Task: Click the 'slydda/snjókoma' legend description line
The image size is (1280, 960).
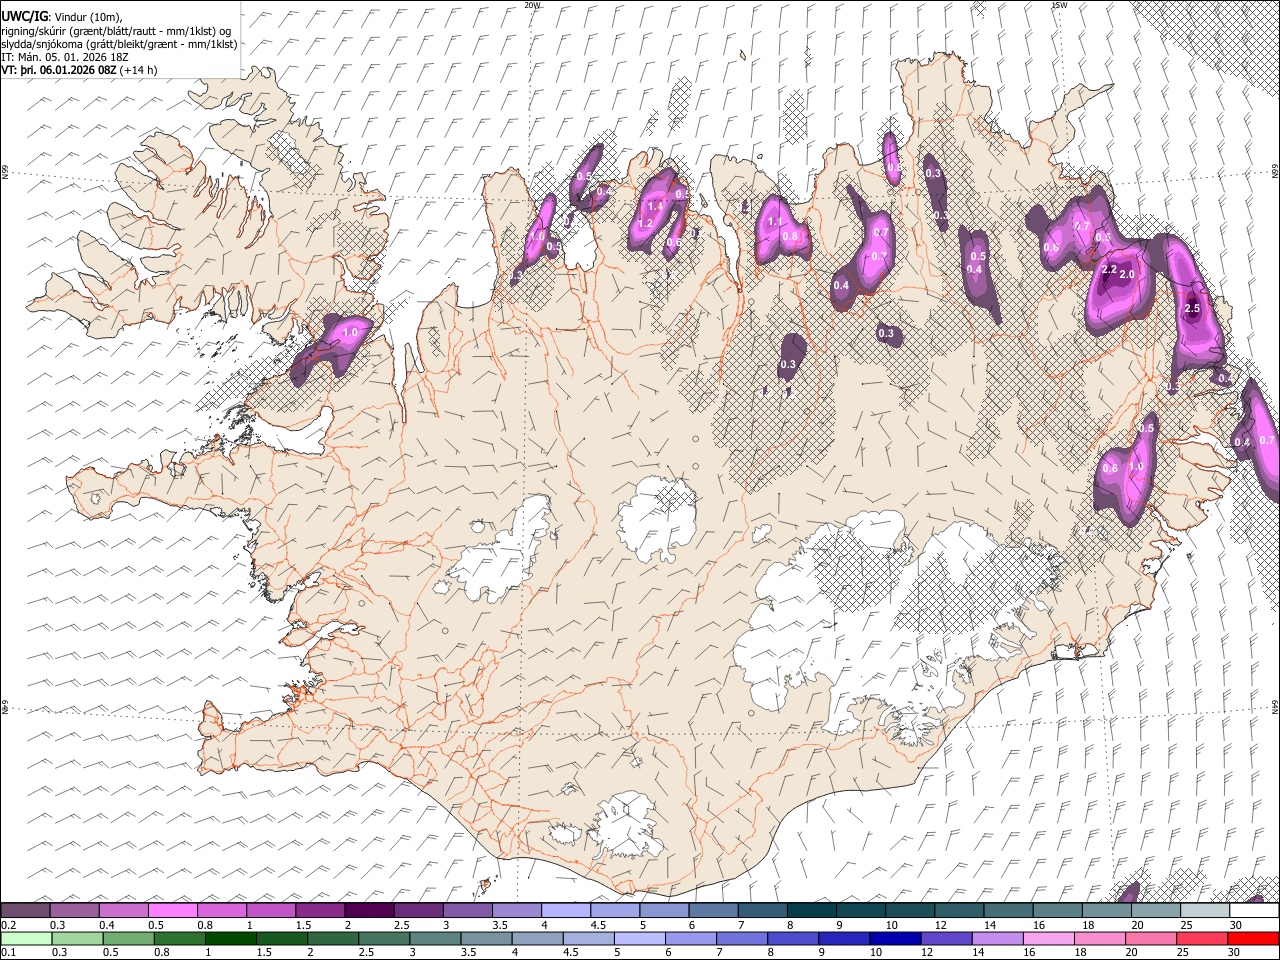Action: [x=119, y=44]
